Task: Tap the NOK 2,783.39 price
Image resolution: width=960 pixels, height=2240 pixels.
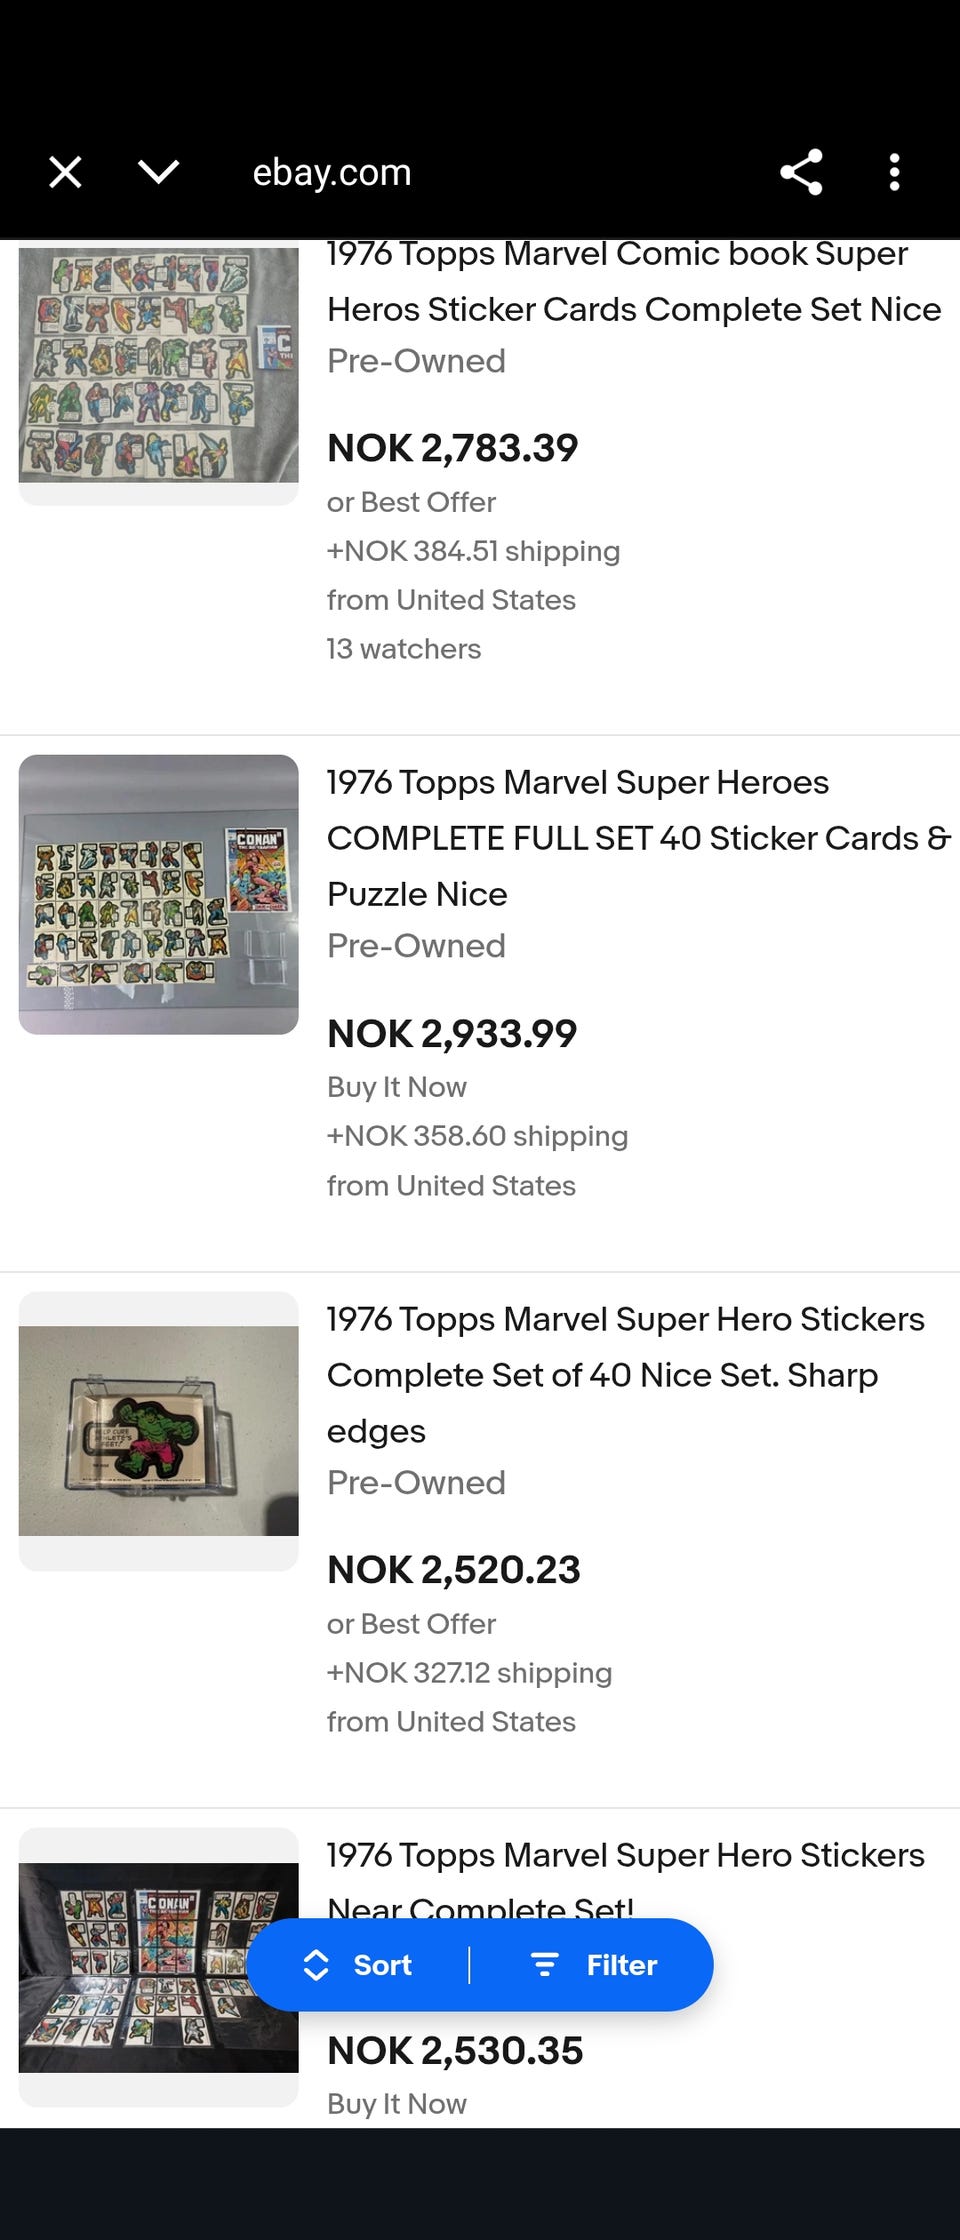Action: (x=452, y=448)
